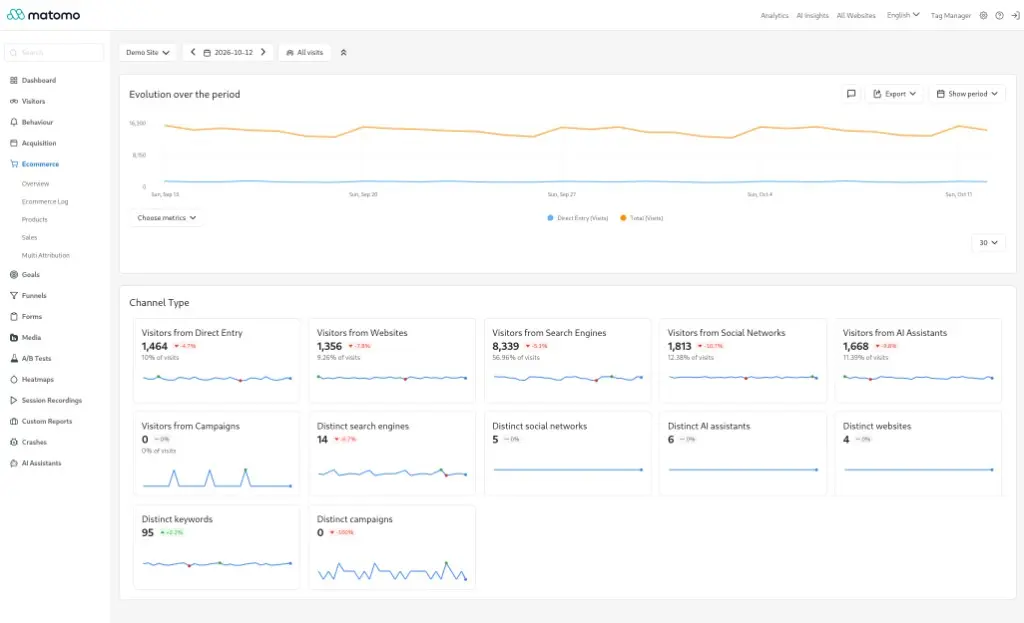
Task: Open the 30 periods dropdown
Action: point(988,242)
